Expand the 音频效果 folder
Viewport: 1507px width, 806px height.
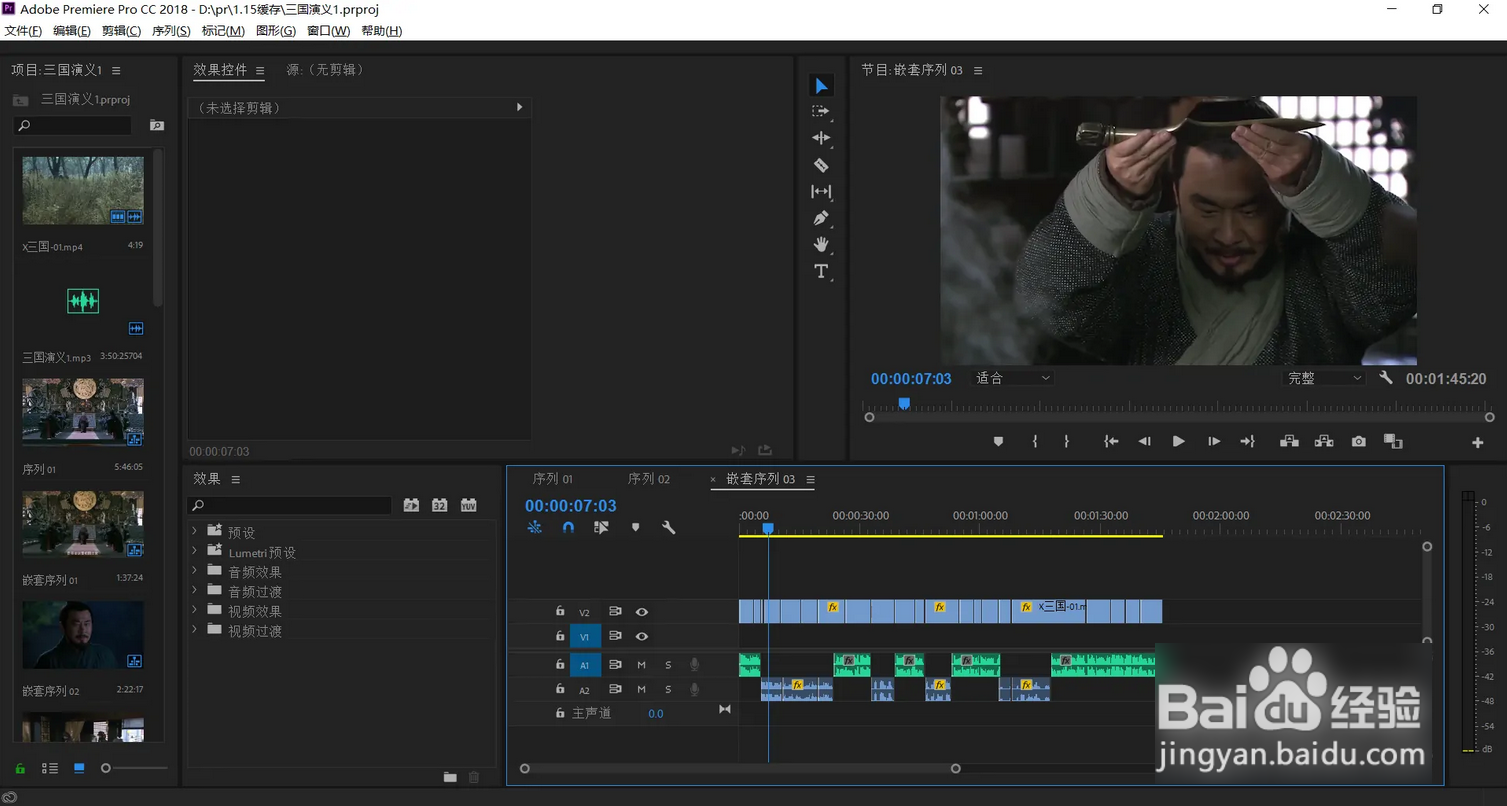point(195,571)
